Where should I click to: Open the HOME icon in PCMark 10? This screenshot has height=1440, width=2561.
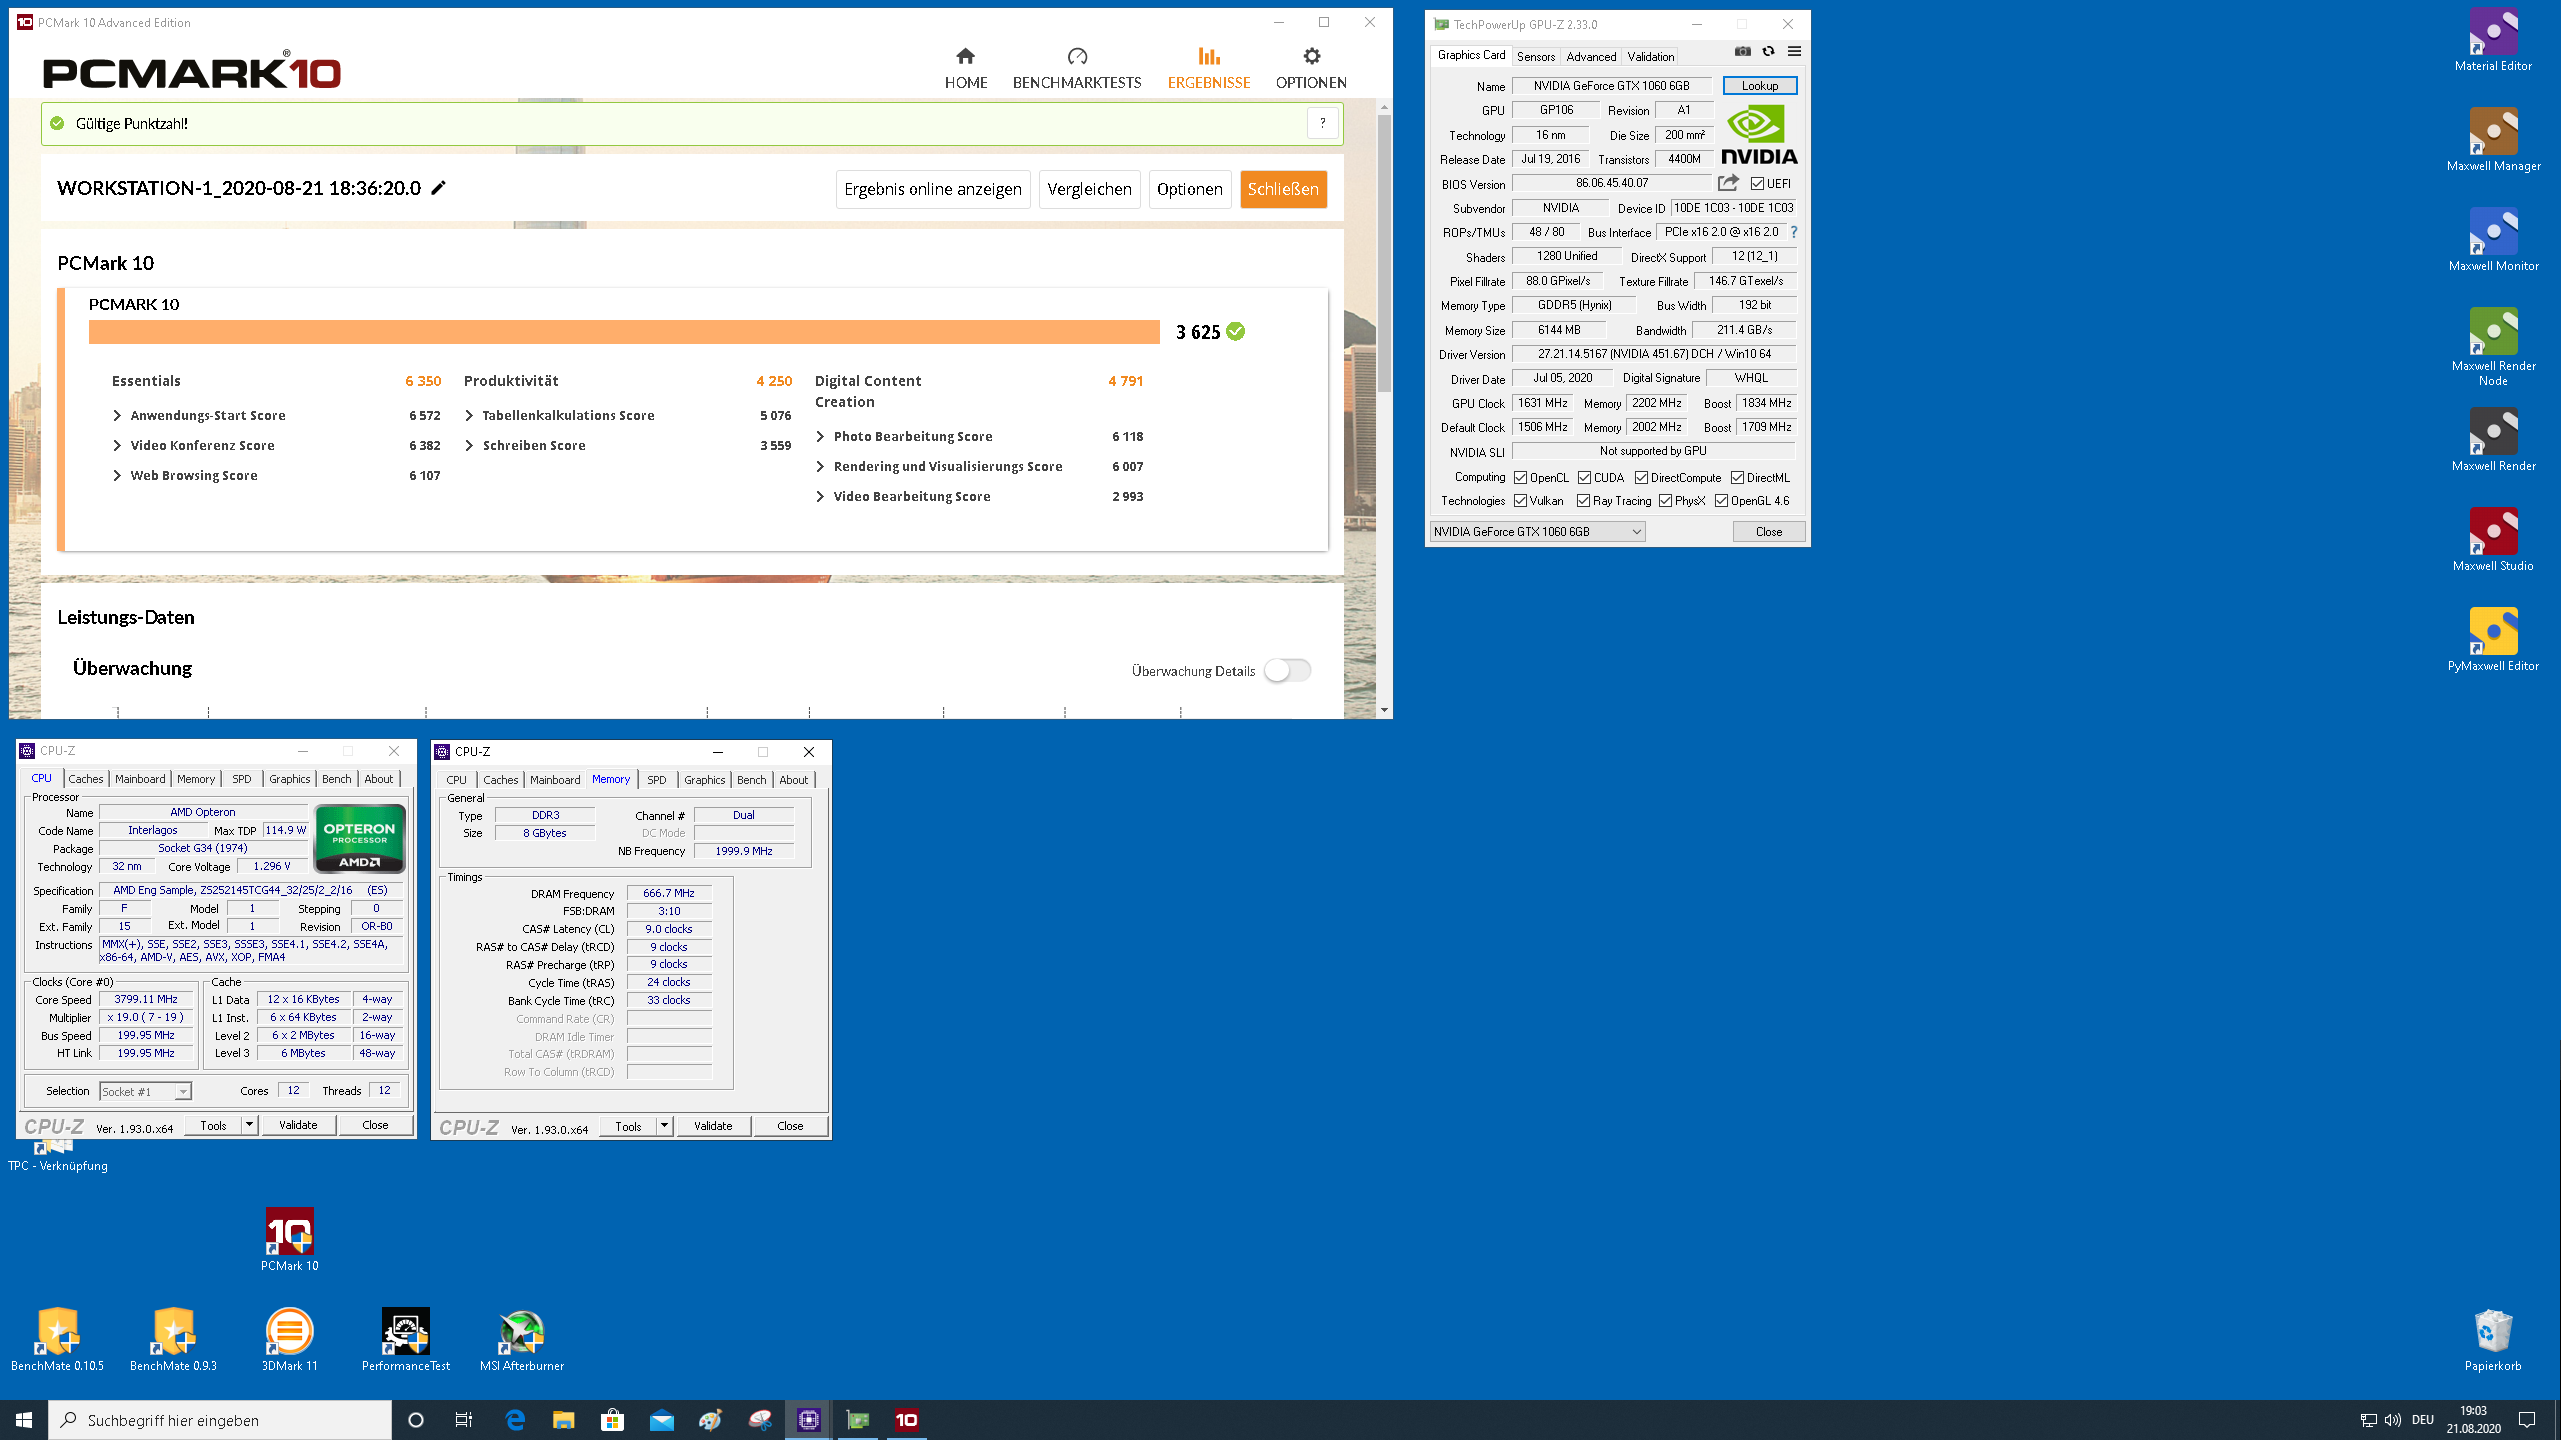965,56
